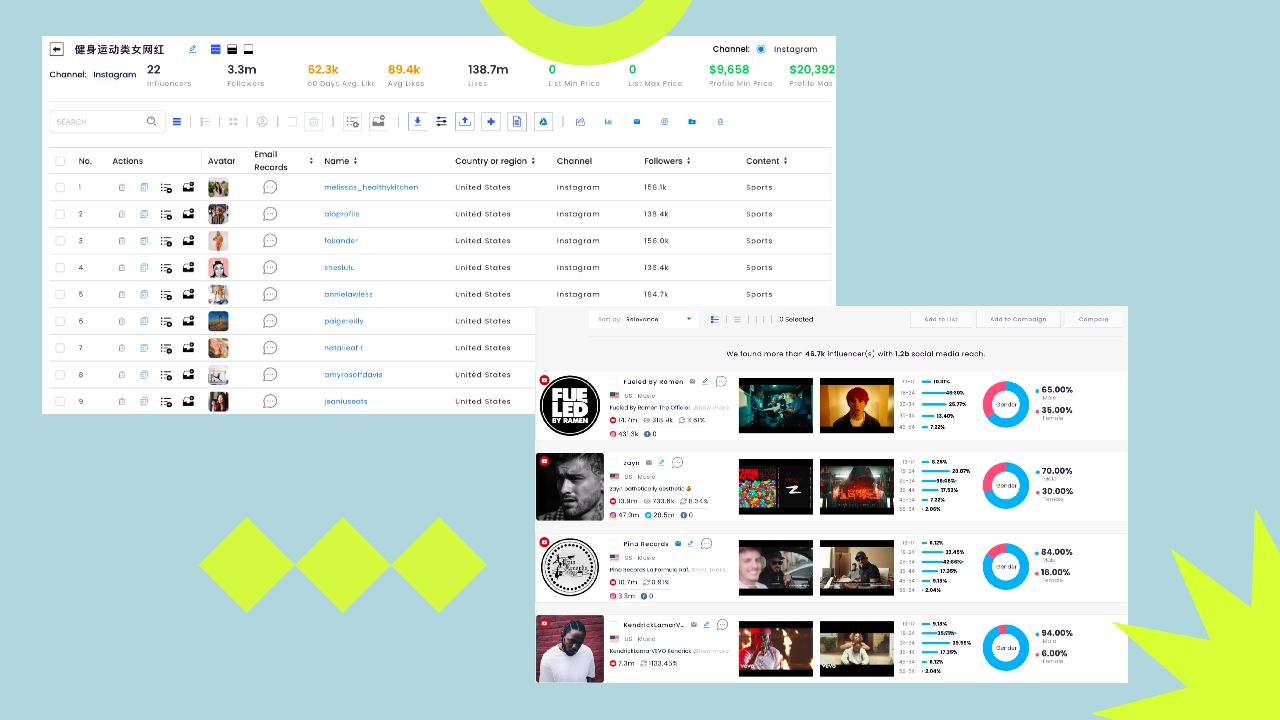The image size is (1280, 720).
Task: Click the blue trash toolbar icon
Action: (720, 122)
